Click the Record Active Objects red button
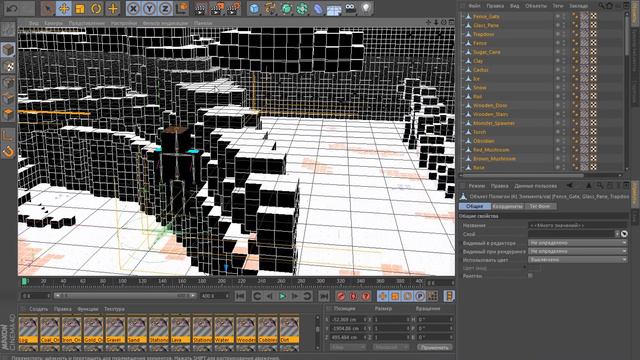The height and width of the screenshot is (360, 640). point(341,296)
